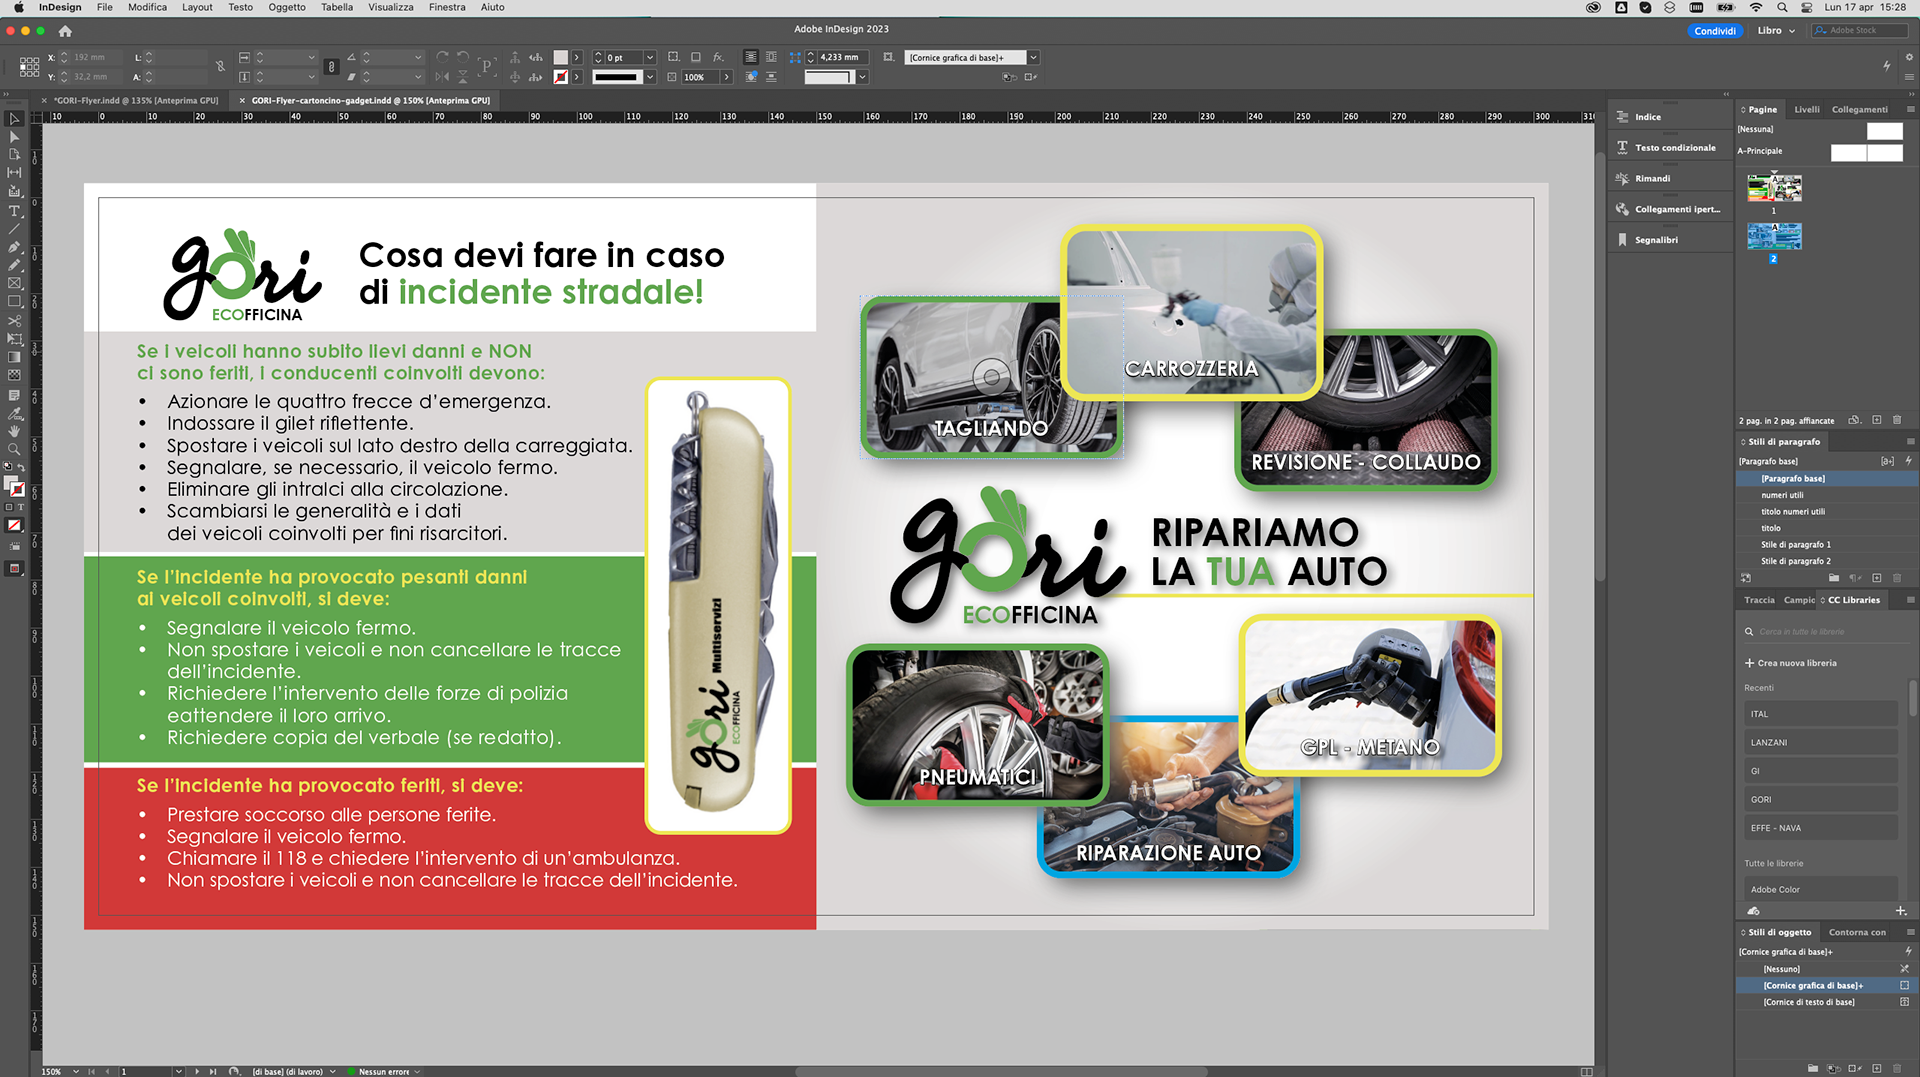Image resolution: width=1920 pixels, height=1077 pixels.
Task: Select the titolo numeri utili paragraph style
Action: pos(1826,511)
